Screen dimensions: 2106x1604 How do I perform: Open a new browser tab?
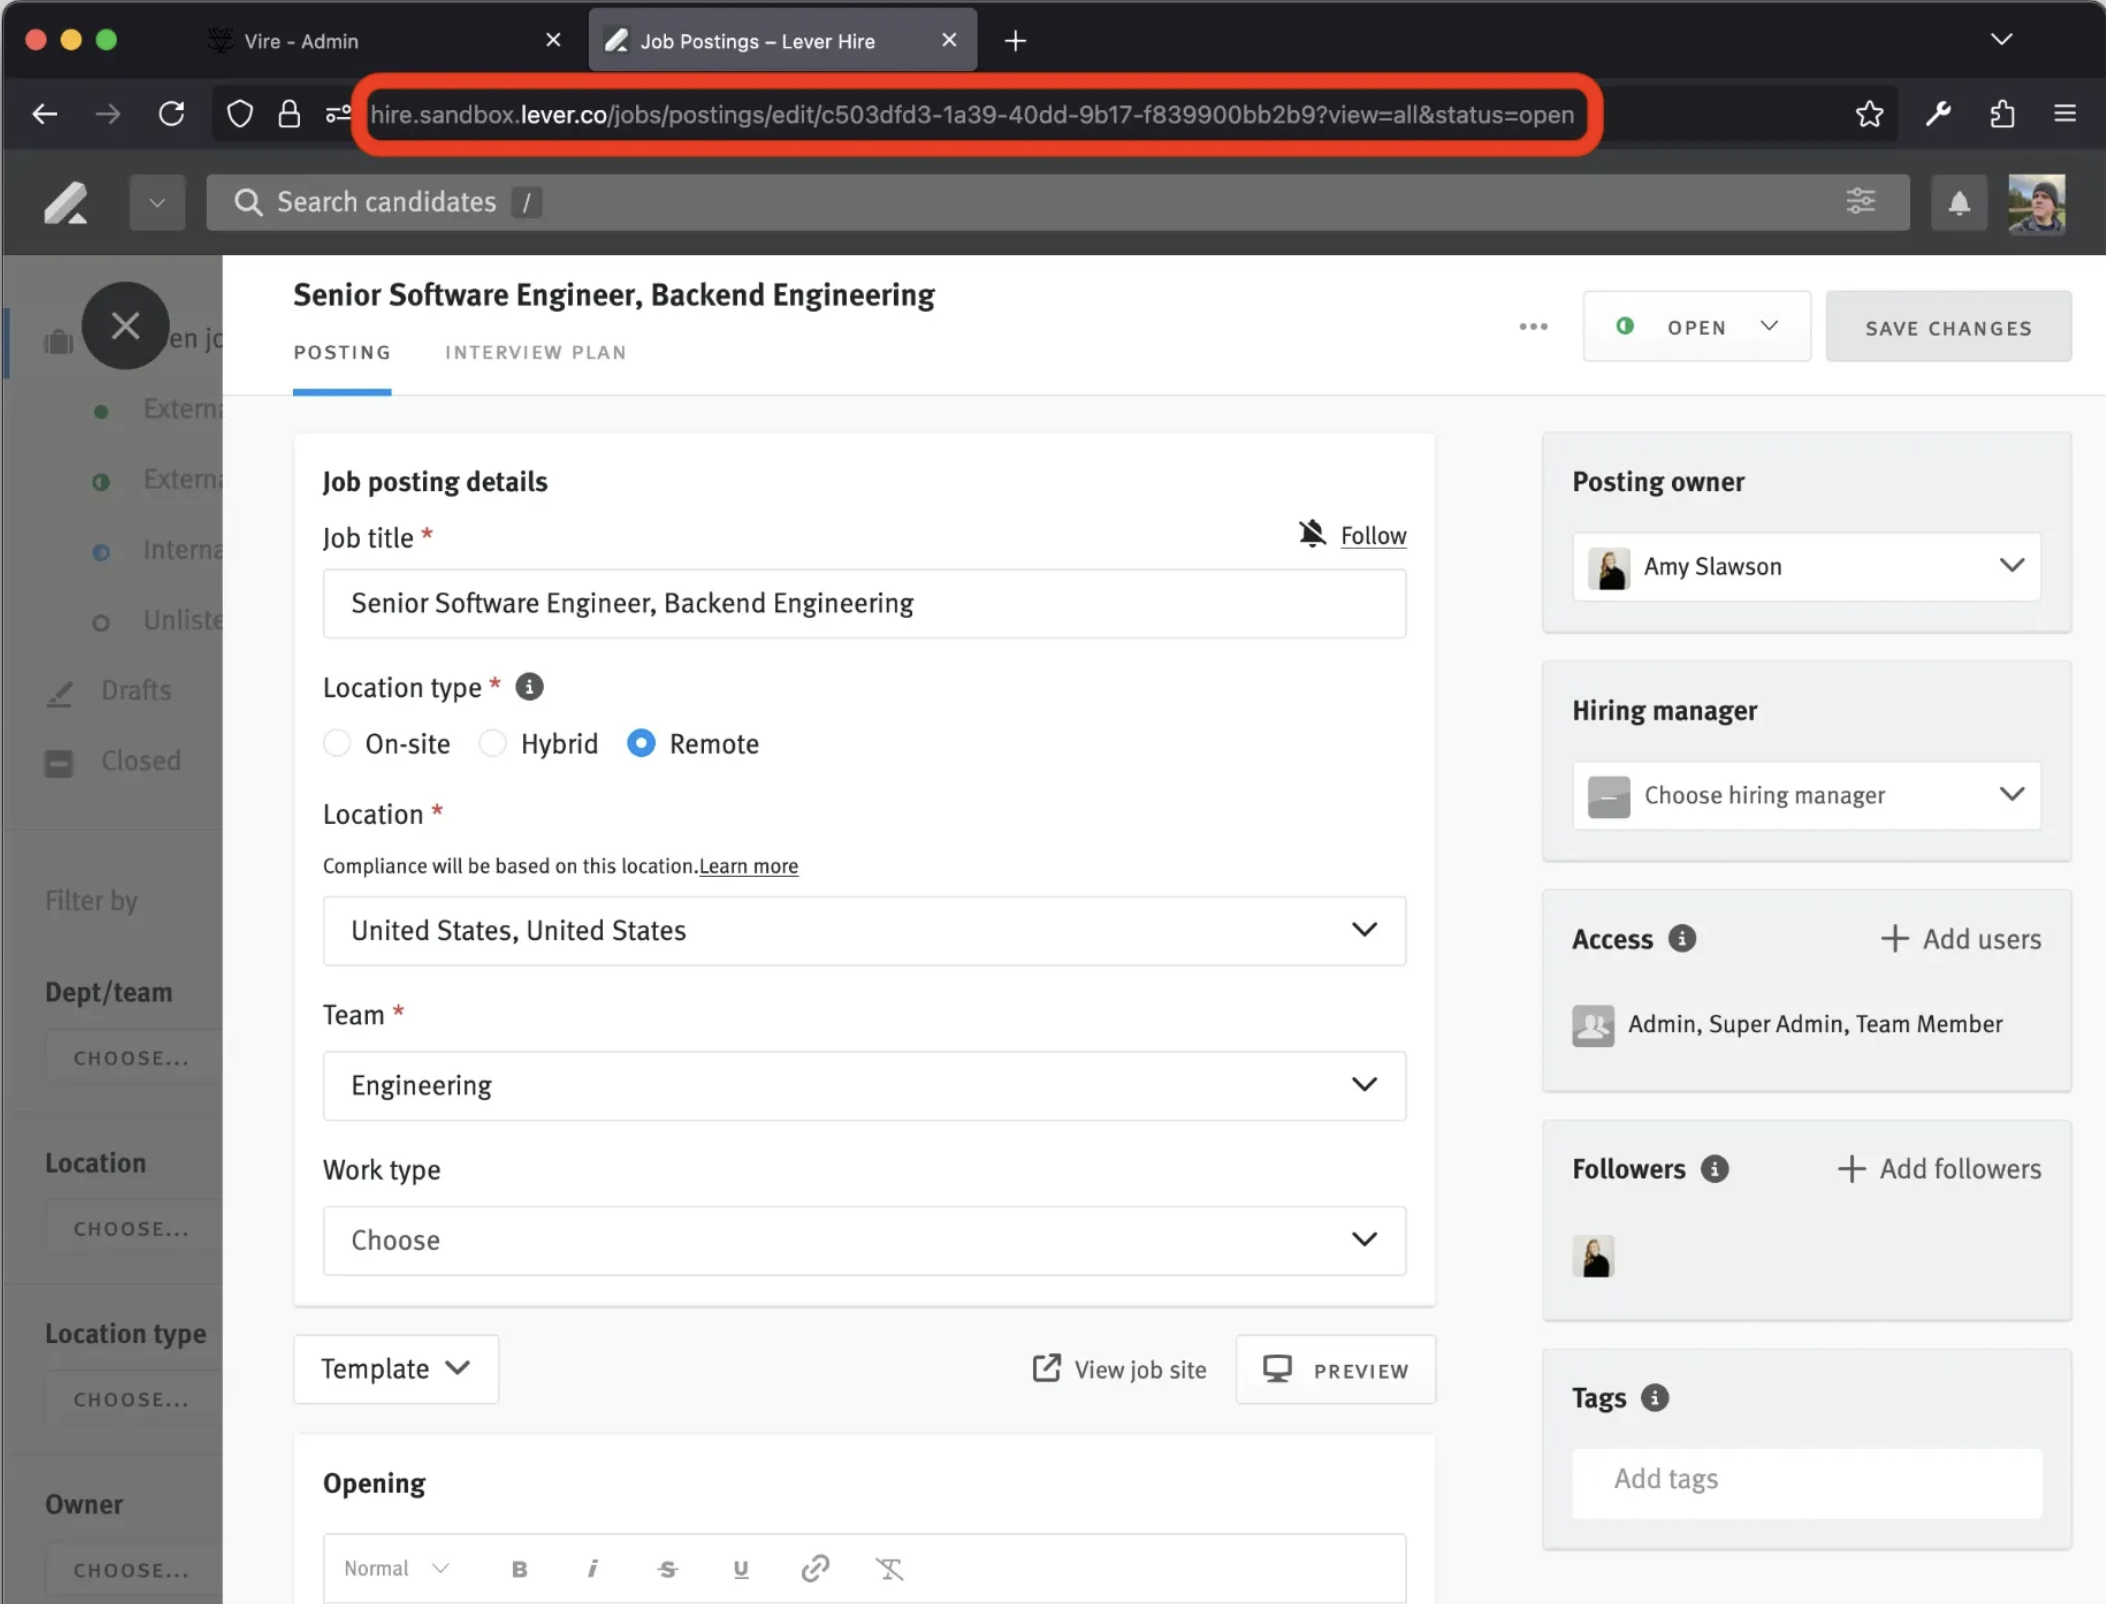tap(1015, 41)
